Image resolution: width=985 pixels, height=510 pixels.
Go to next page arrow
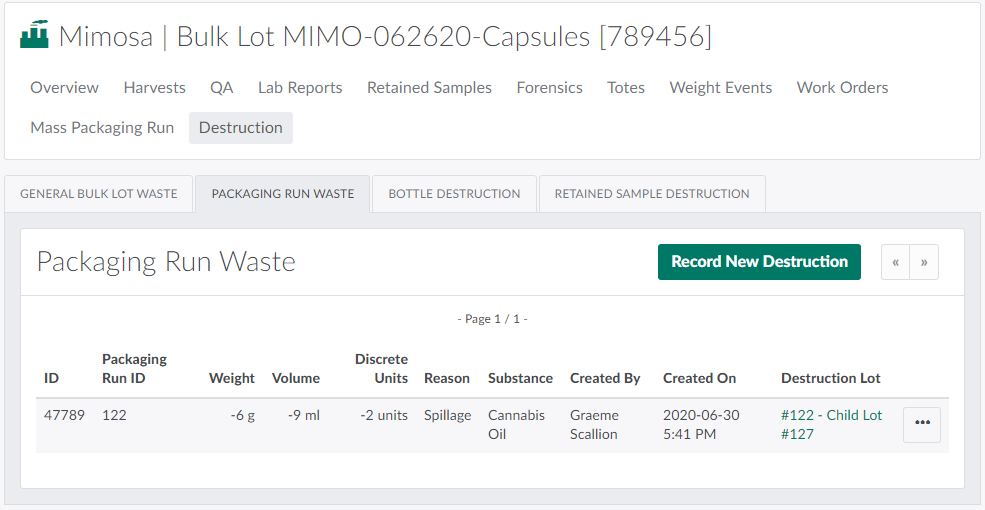pyautogui.click(x=924, y=262)
